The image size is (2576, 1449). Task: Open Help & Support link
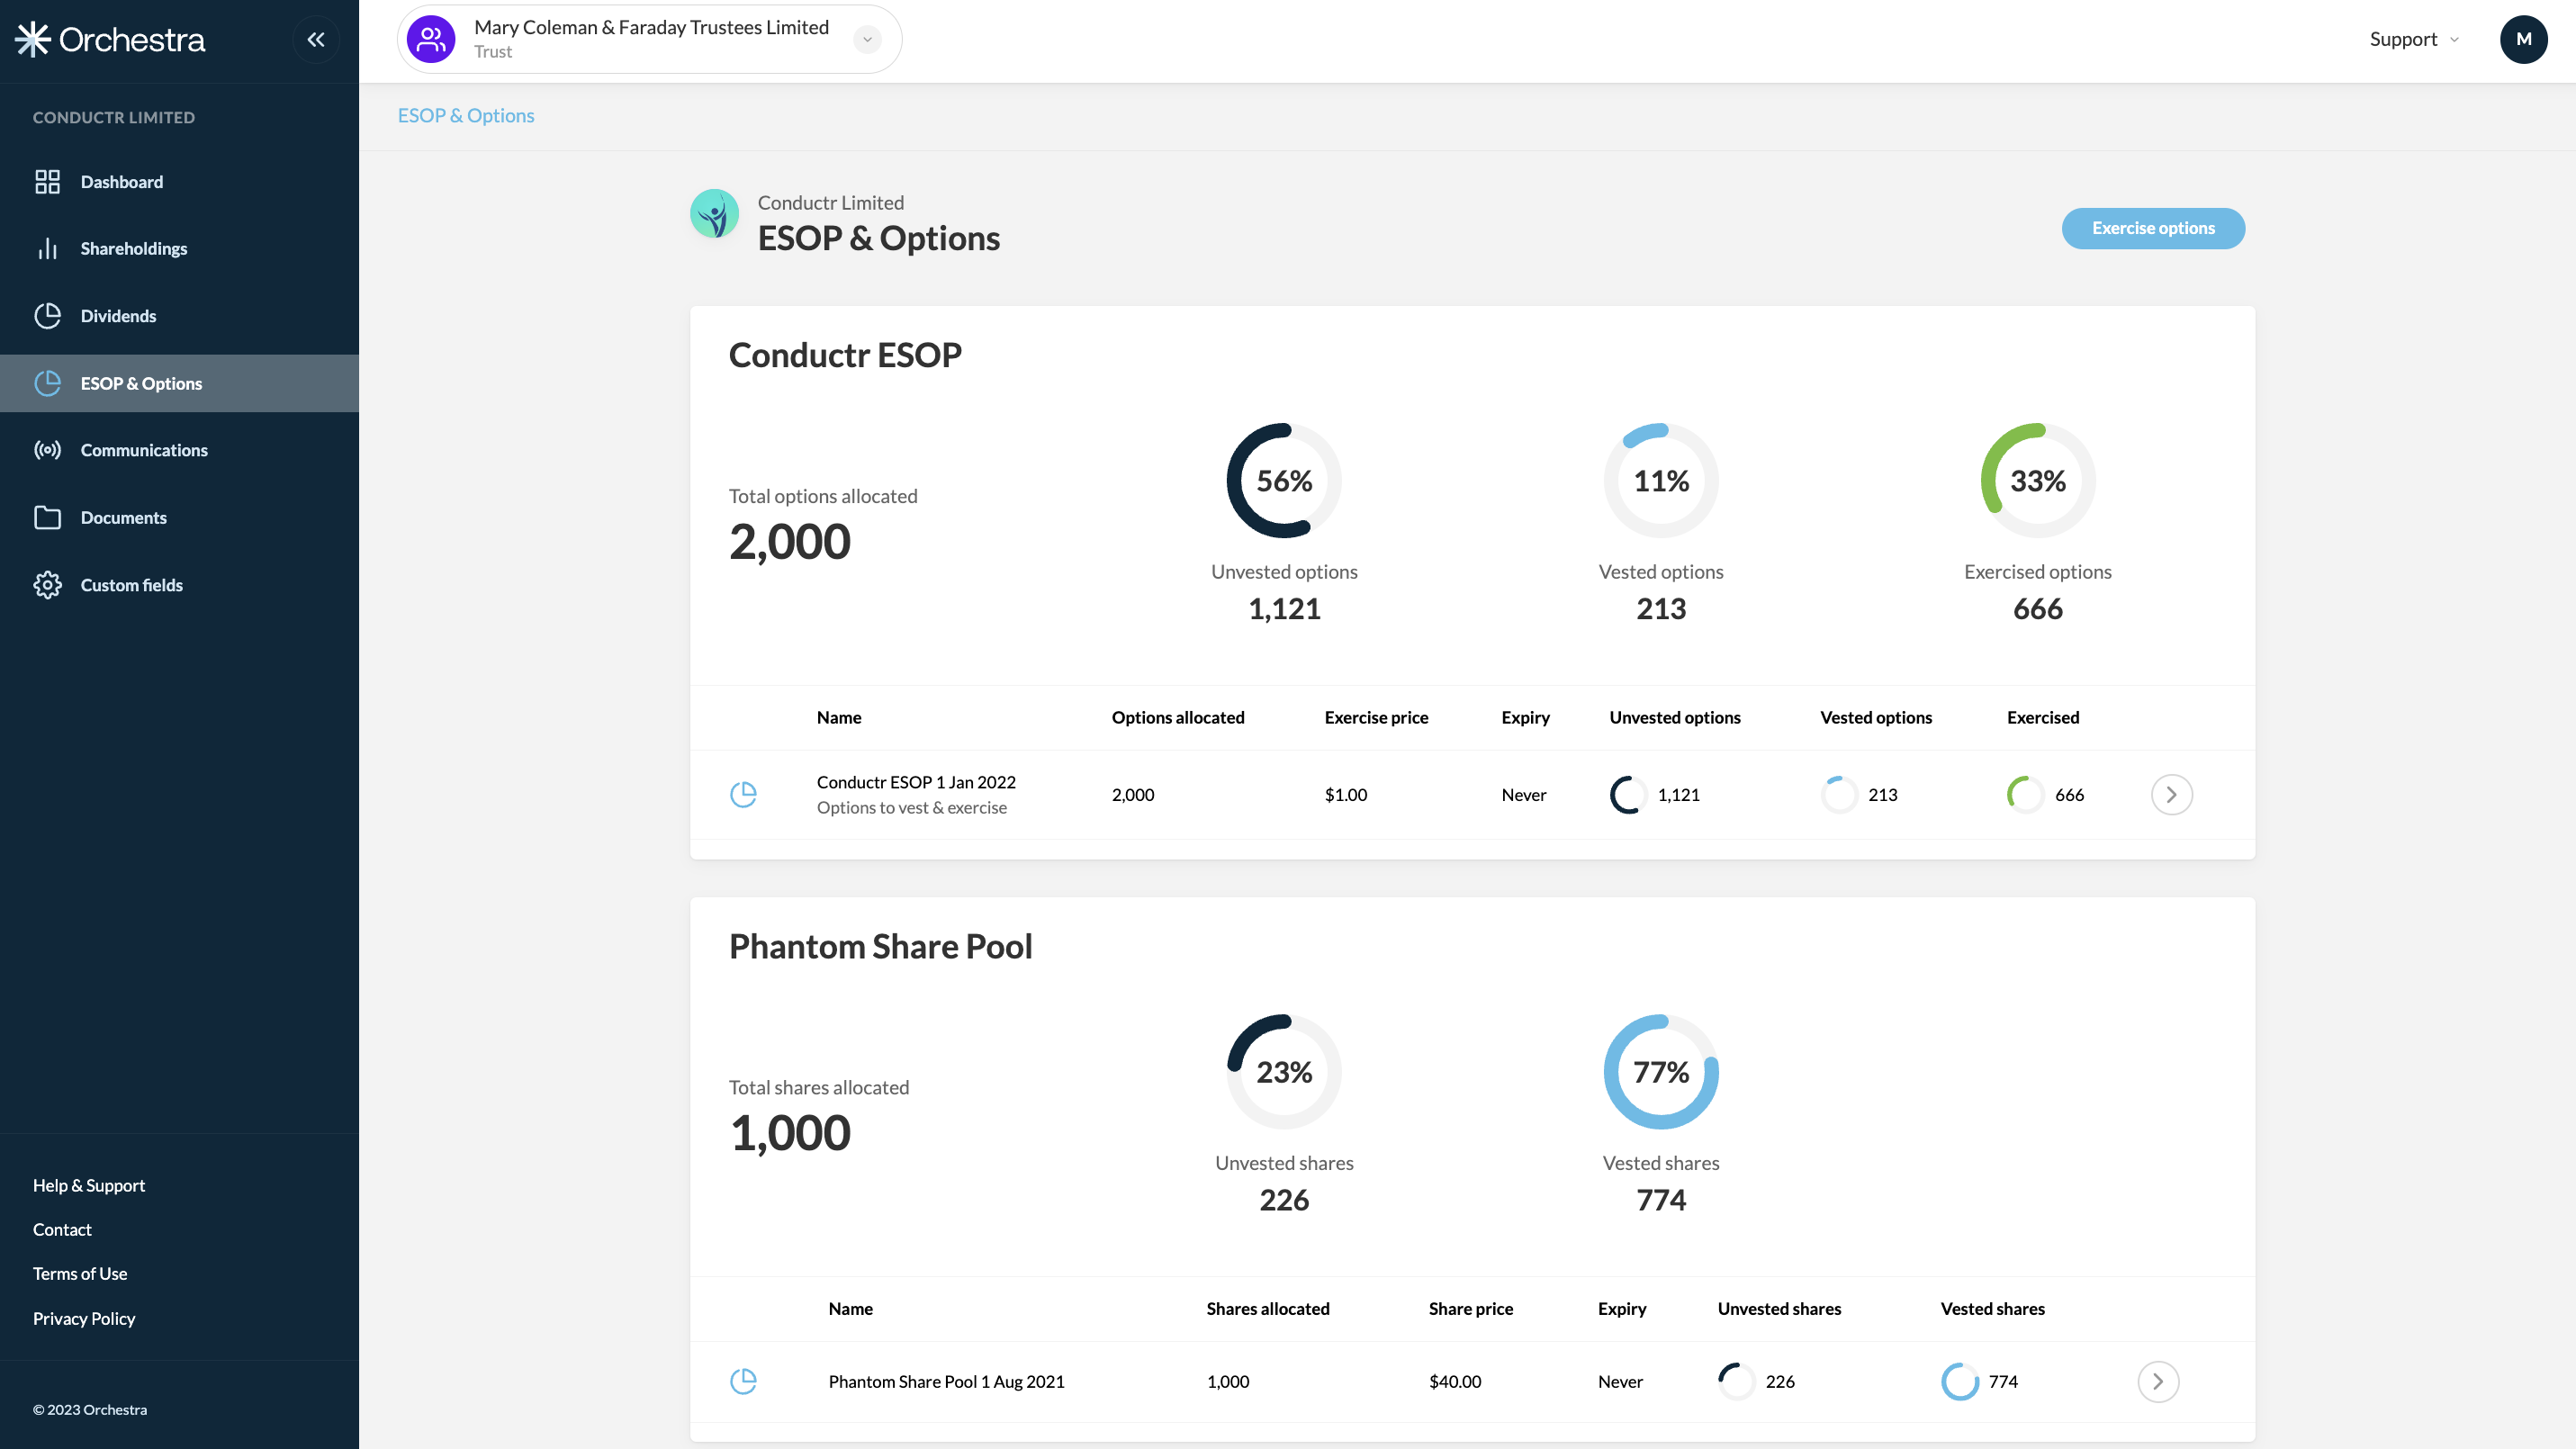click(89, 1185)
